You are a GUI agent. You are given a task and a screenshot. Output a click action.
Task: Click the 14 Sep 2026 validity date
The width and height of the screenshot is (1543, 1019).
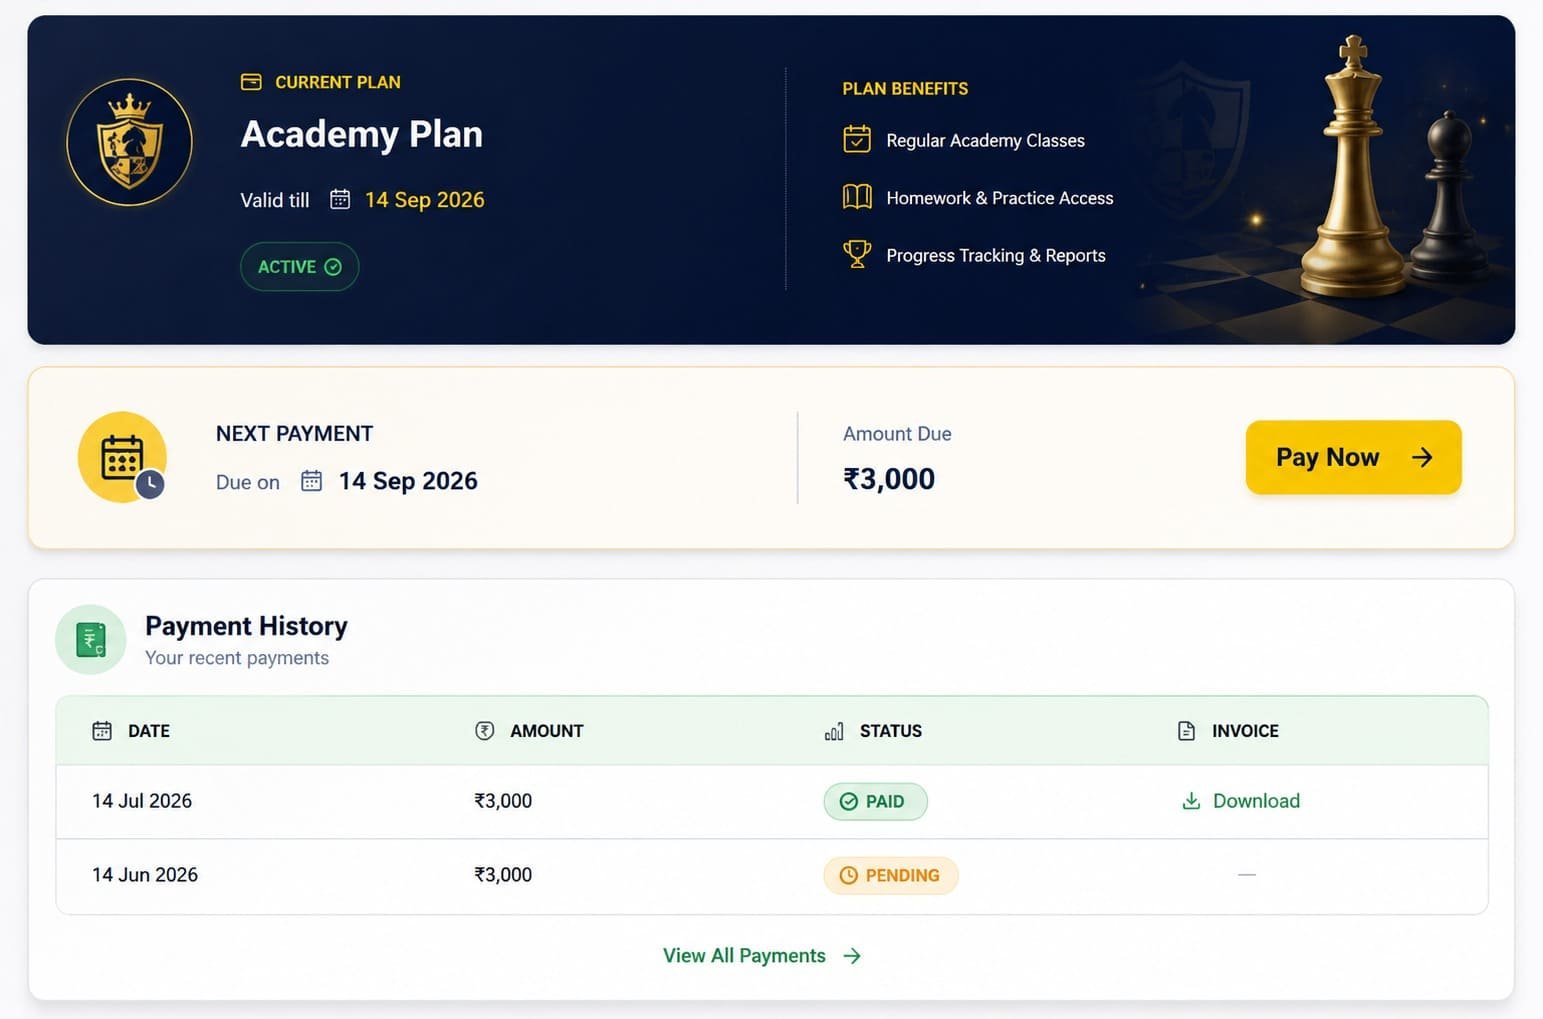point(424,200)
